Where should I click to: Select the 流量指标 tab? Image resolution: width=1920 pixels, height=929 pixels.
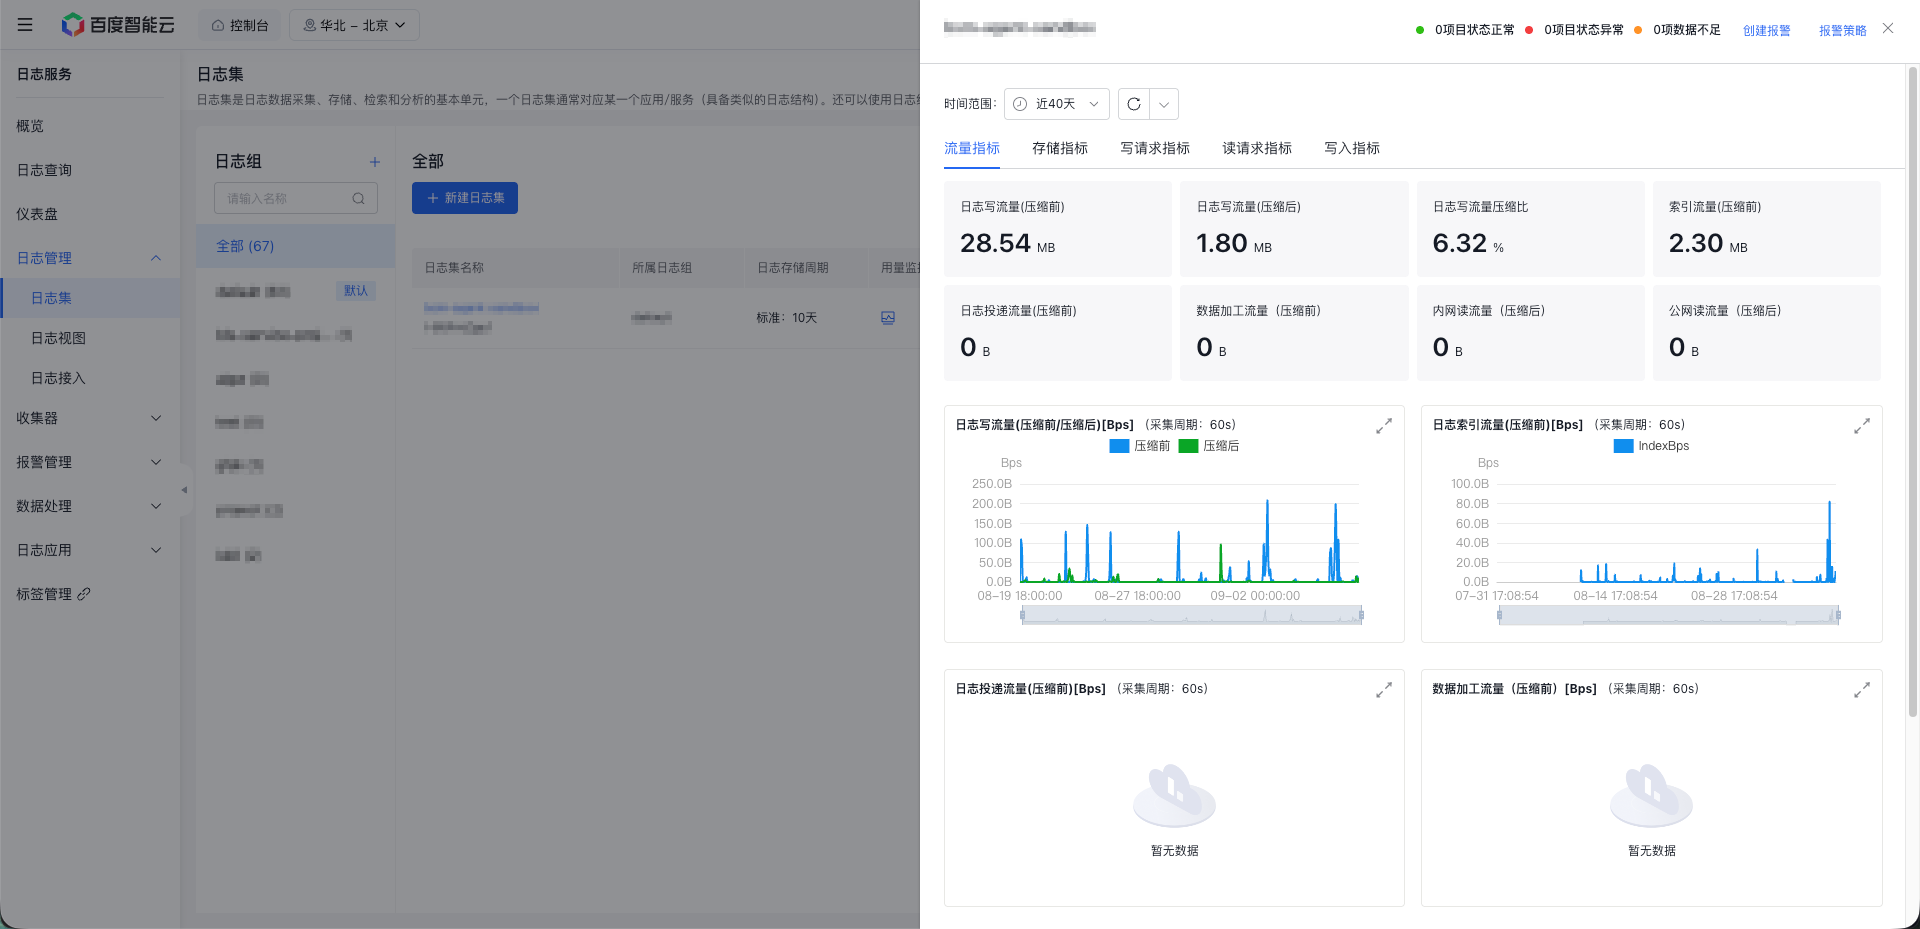pyautogui.click(x=972, y=148)
